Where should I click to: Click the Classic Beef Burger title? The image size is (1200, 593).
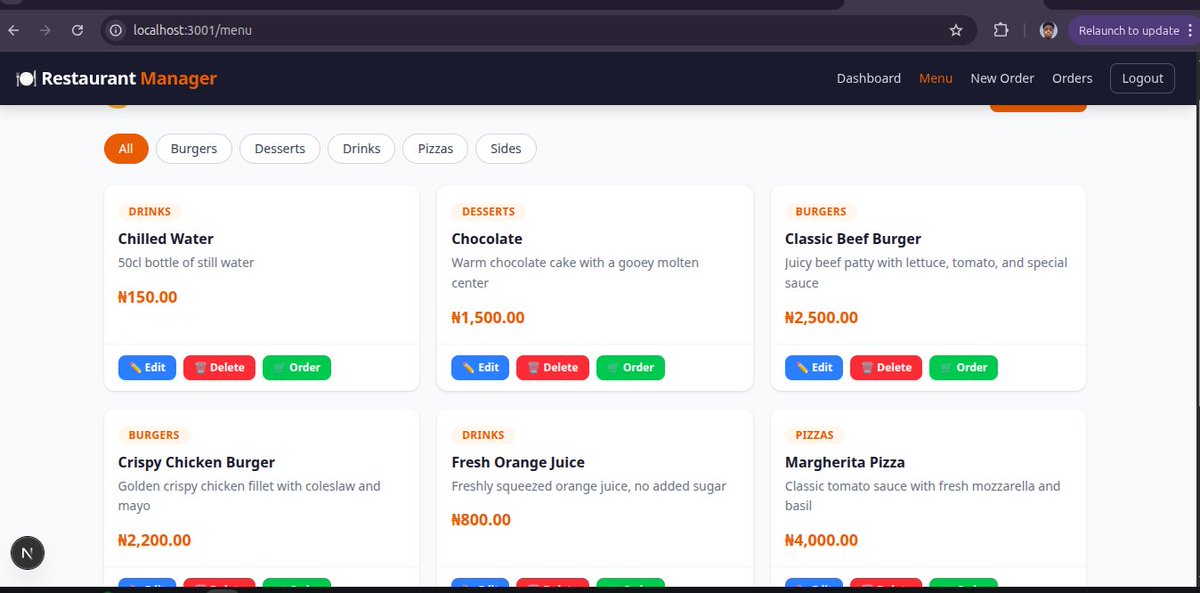853,239
